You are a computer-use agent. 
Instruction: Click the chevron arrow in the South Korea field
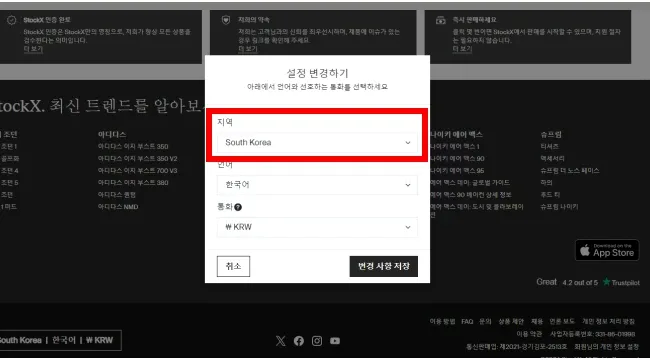coord(408,143)
